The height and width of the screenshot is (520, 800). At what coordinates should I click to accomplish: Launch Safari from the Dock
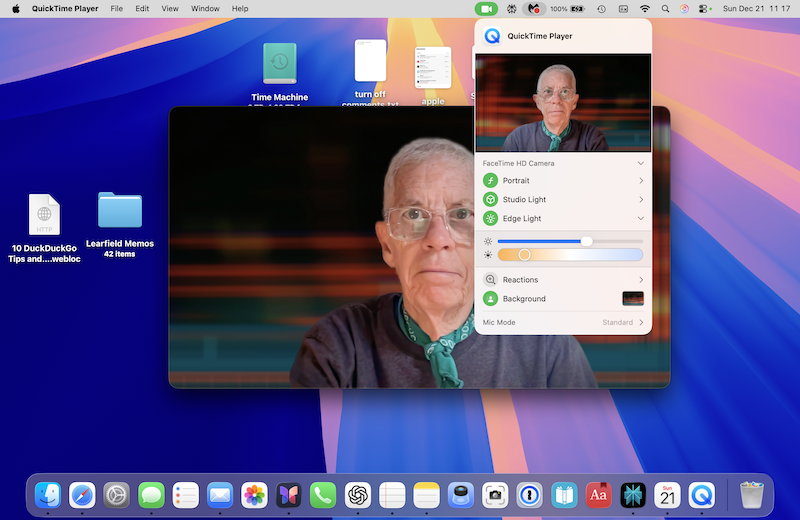point(82,494)
